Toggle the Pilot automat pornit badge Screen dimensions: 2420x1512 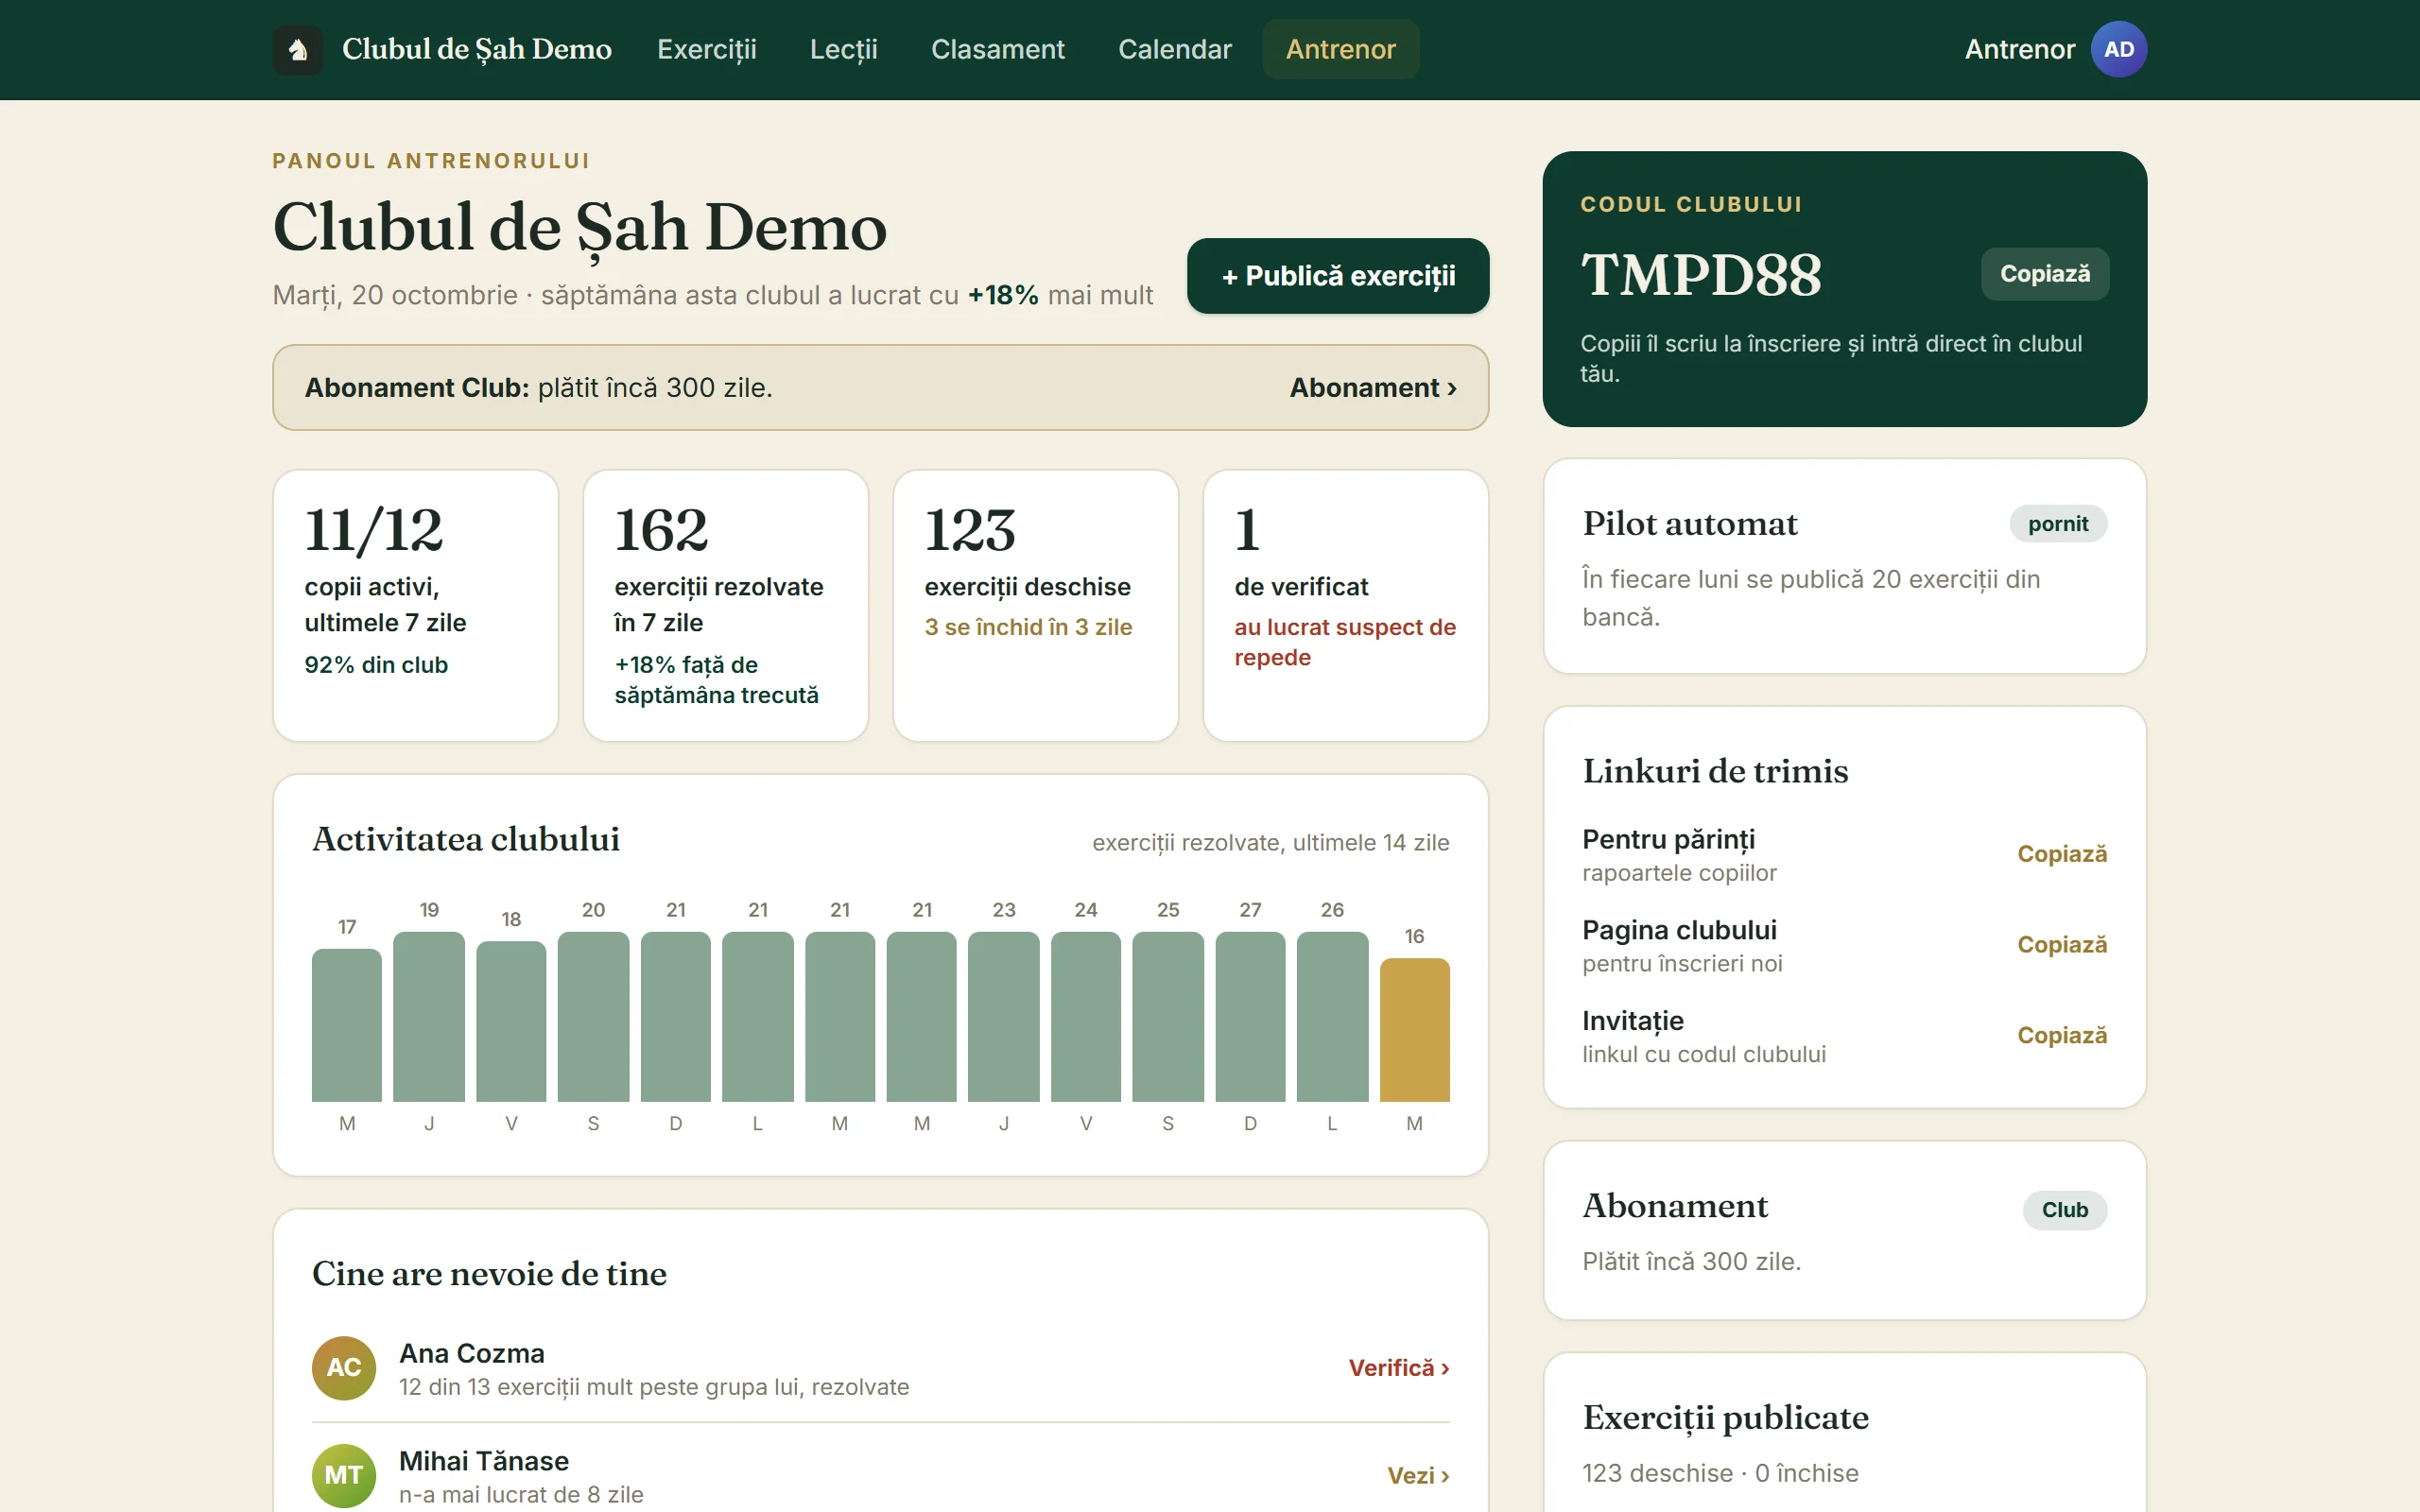[2058, 524]
